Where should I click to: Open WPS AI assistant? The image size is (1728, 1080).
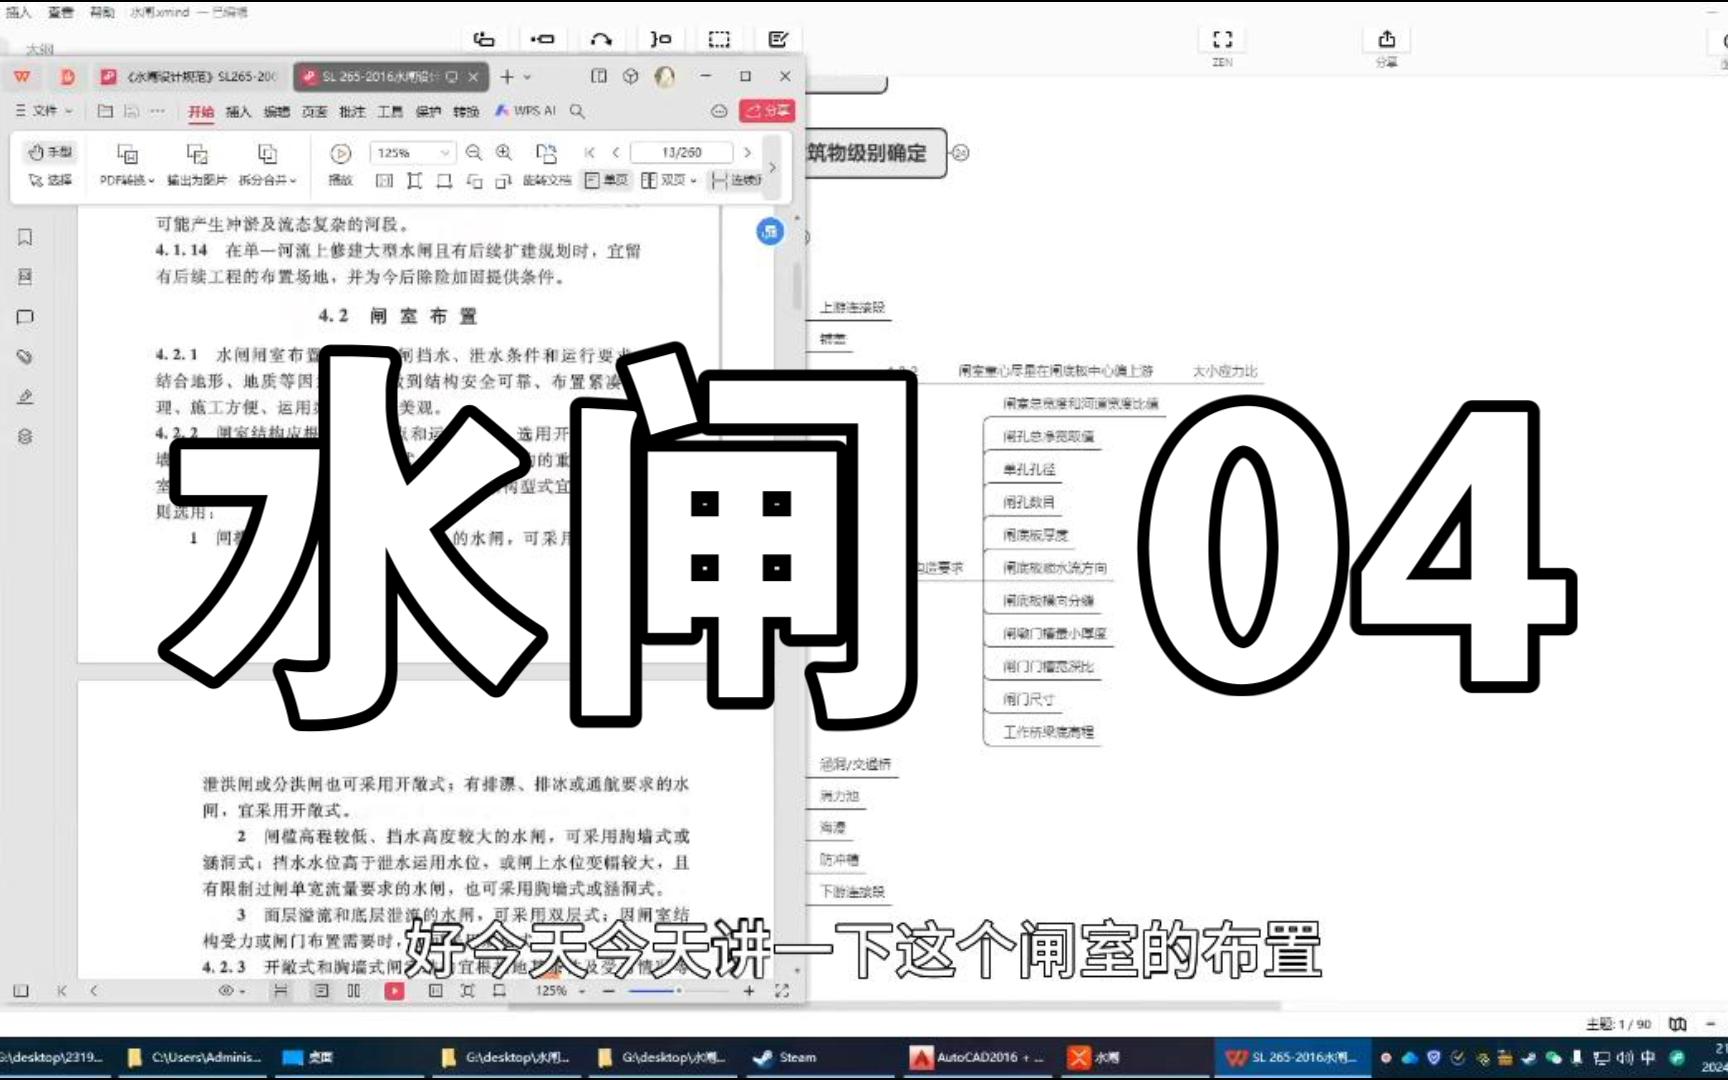(526, 111)
